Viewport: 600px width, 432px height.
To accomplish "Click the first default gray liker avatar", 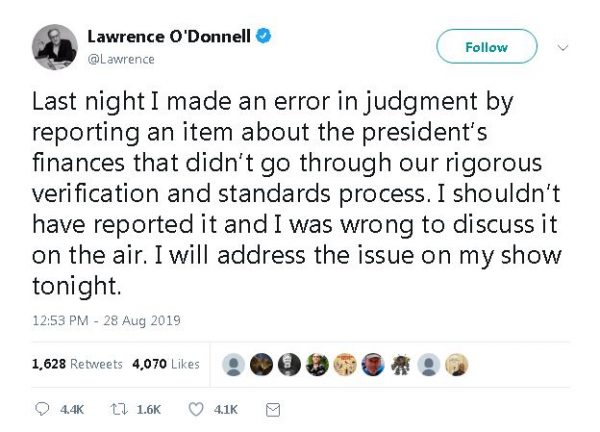I will coord(233,365).
